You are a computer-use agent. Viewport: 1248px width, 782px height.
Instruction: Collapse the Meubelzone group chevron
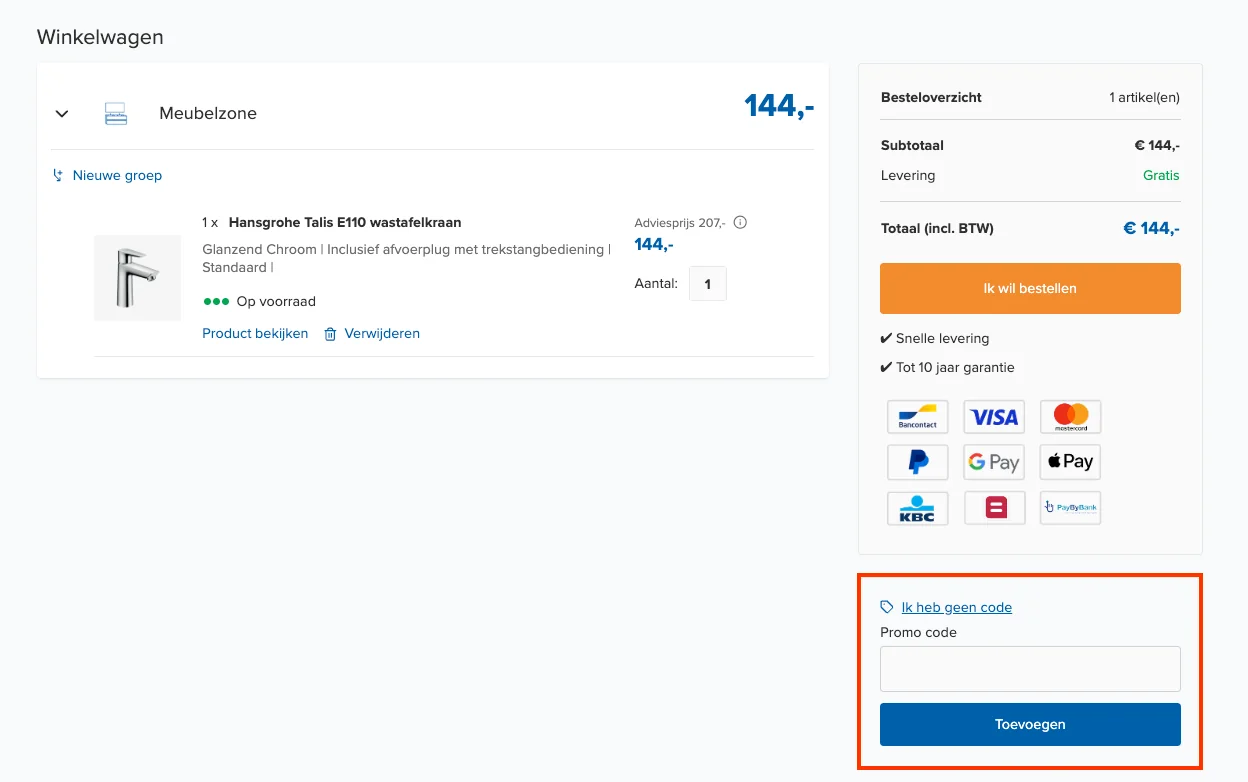62,113
